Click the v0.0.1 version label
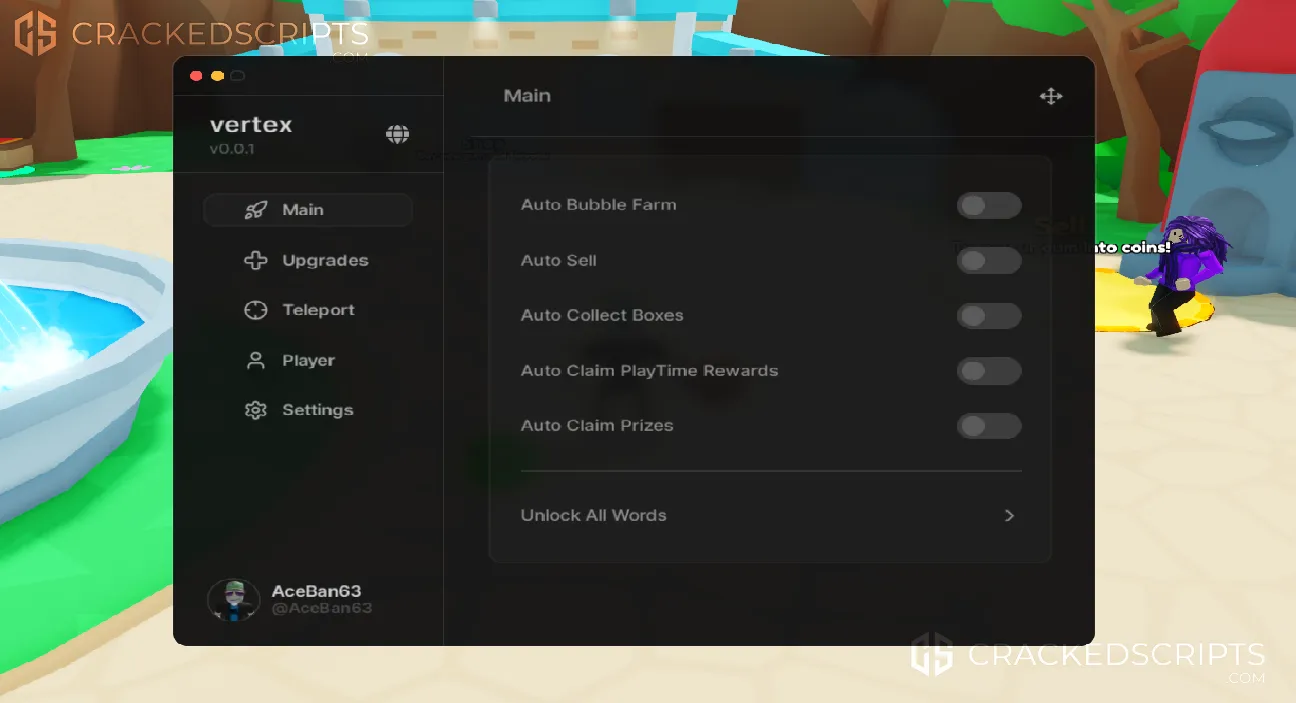The width and height of the screenshot is (1296, 703). 232,149
